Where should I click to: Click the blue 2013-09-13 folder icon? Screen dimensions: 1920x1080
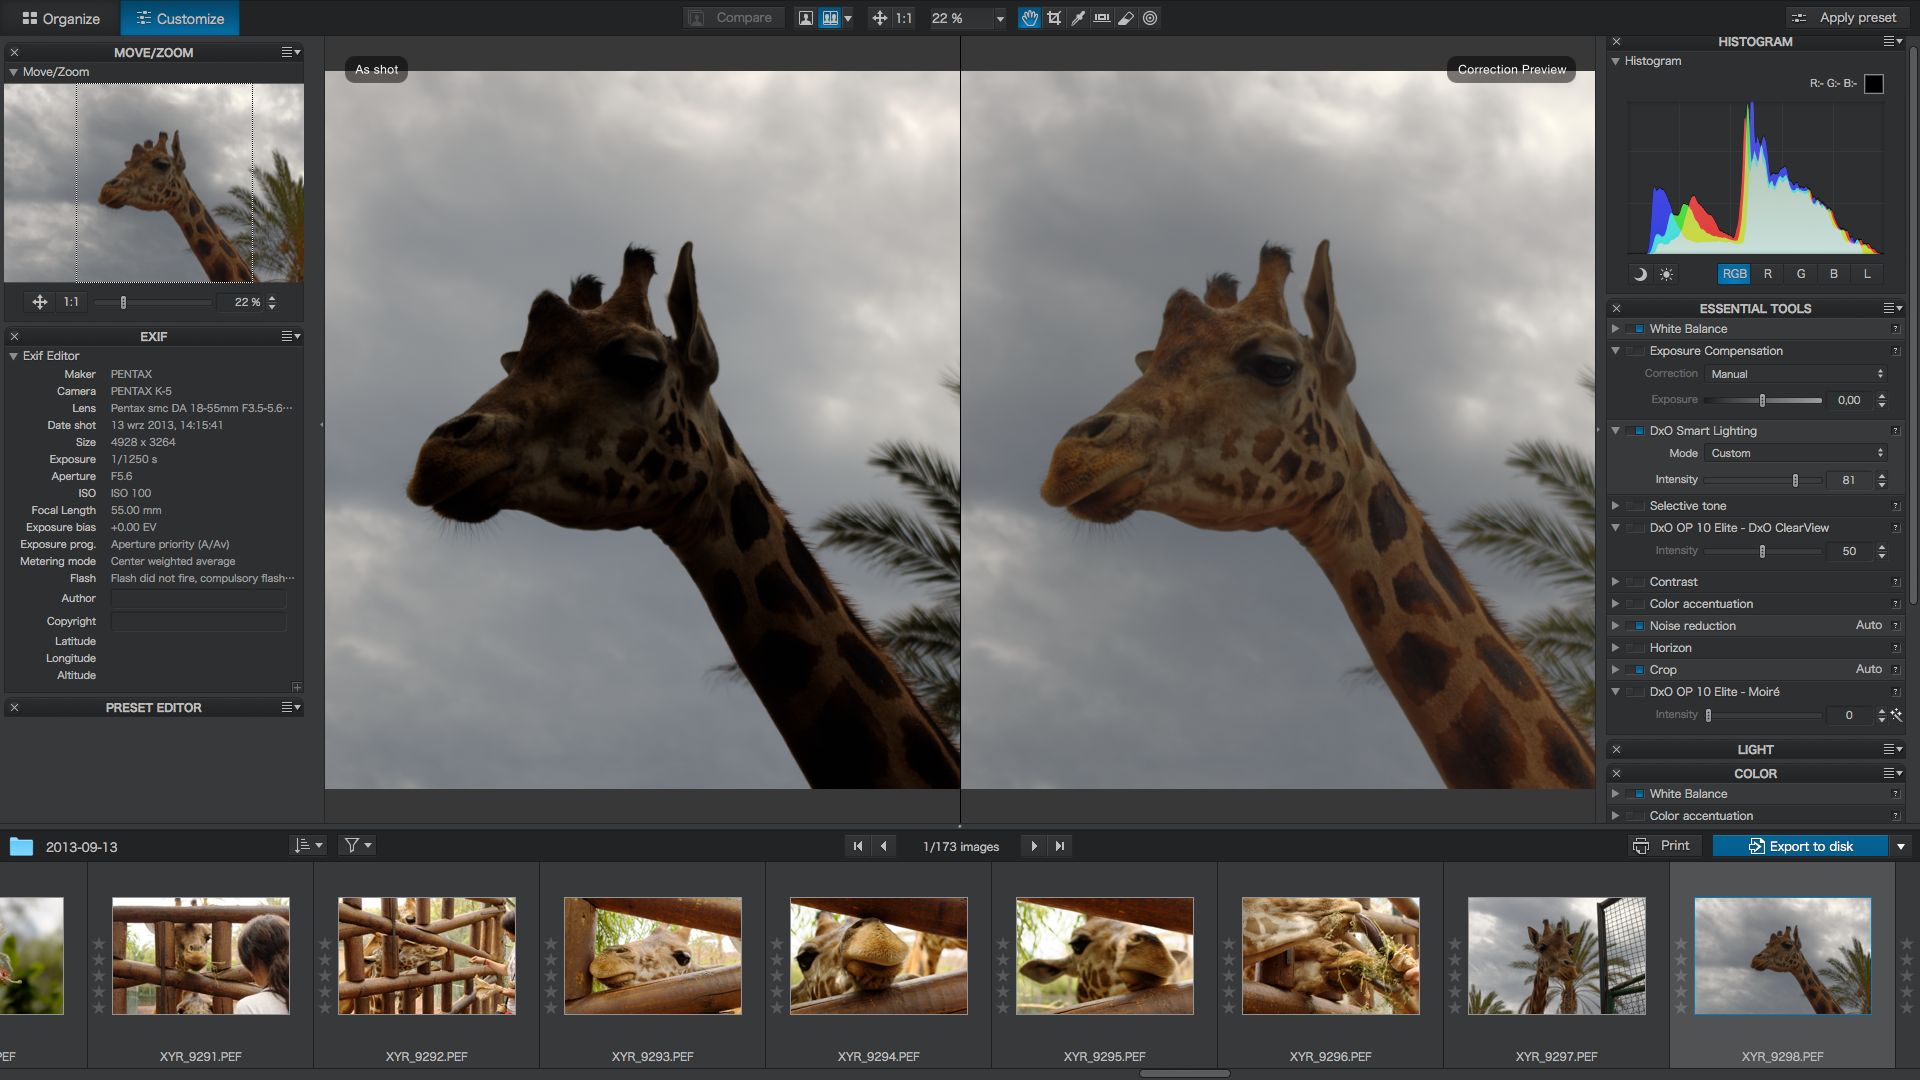[21, 847]
